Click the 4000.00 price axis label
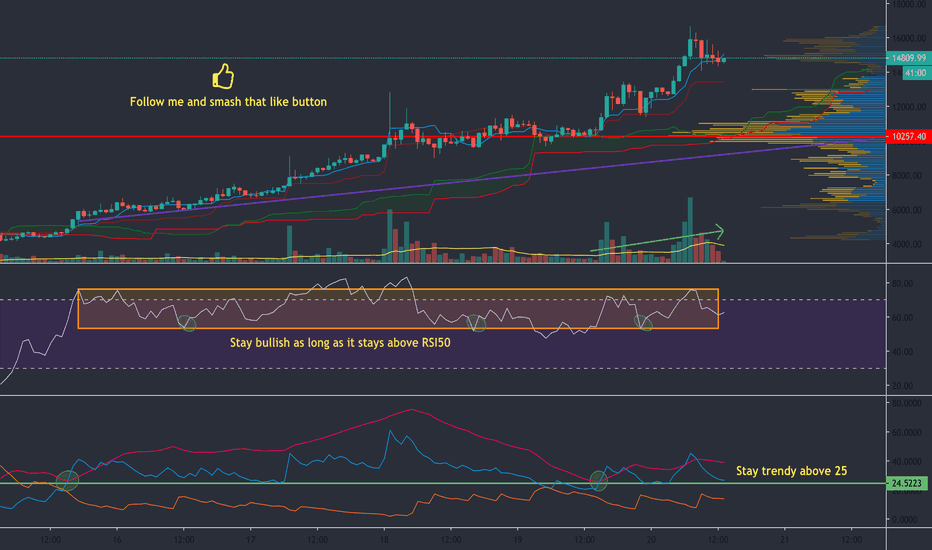Viewport: 932px width, 550px height. [x=908, y=244]
